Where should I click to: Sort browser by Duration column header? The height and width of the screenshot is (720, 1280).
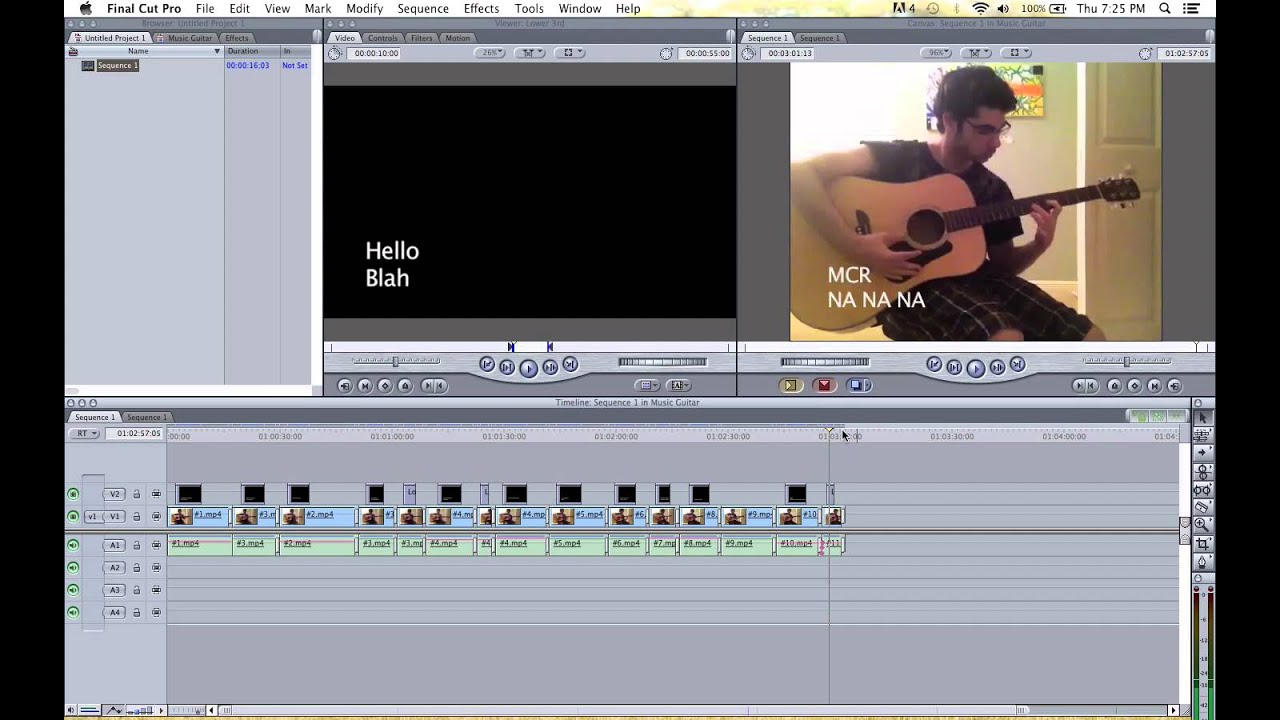[x=251, y=51]
